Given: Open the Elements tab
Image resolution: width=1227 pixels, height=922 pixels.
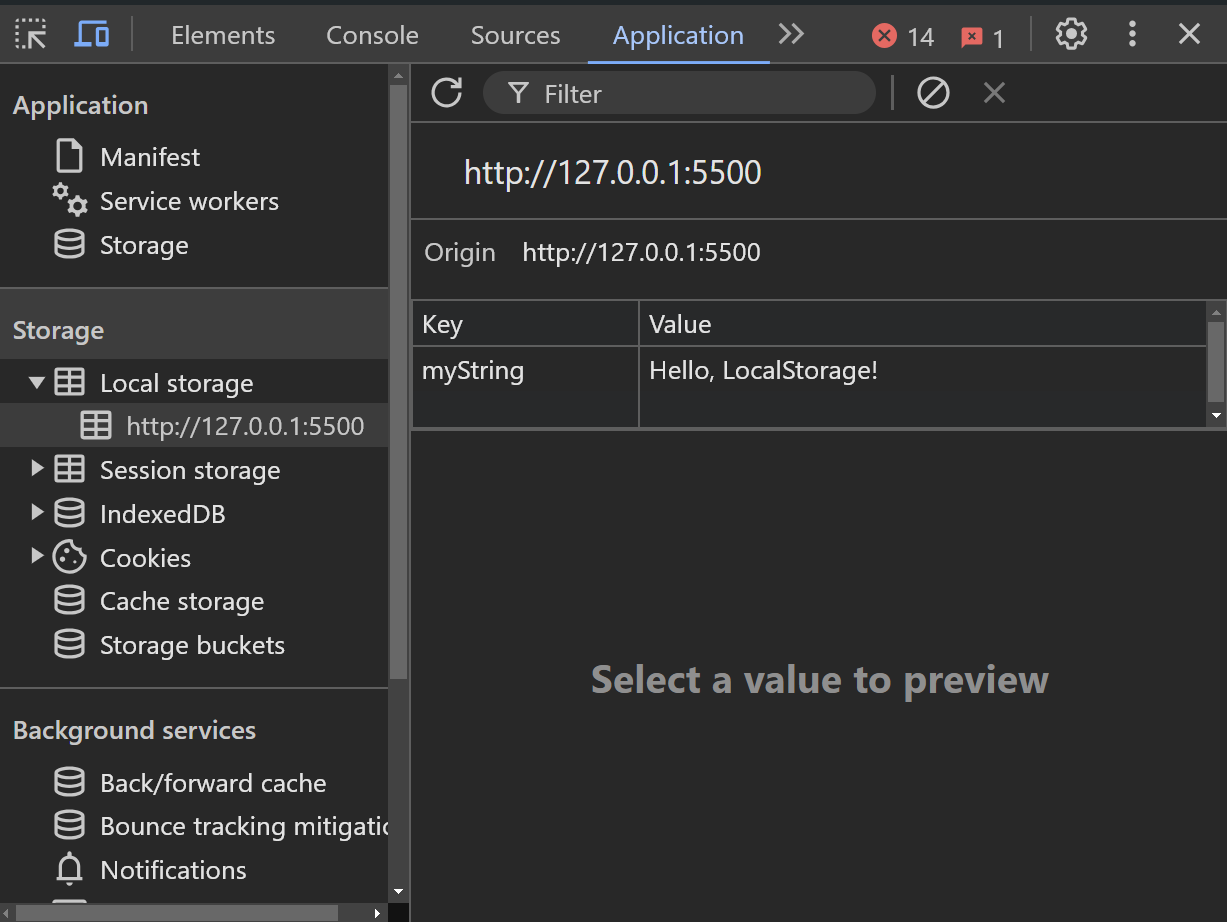Looking at the screenshot, I should pos(222,35).
